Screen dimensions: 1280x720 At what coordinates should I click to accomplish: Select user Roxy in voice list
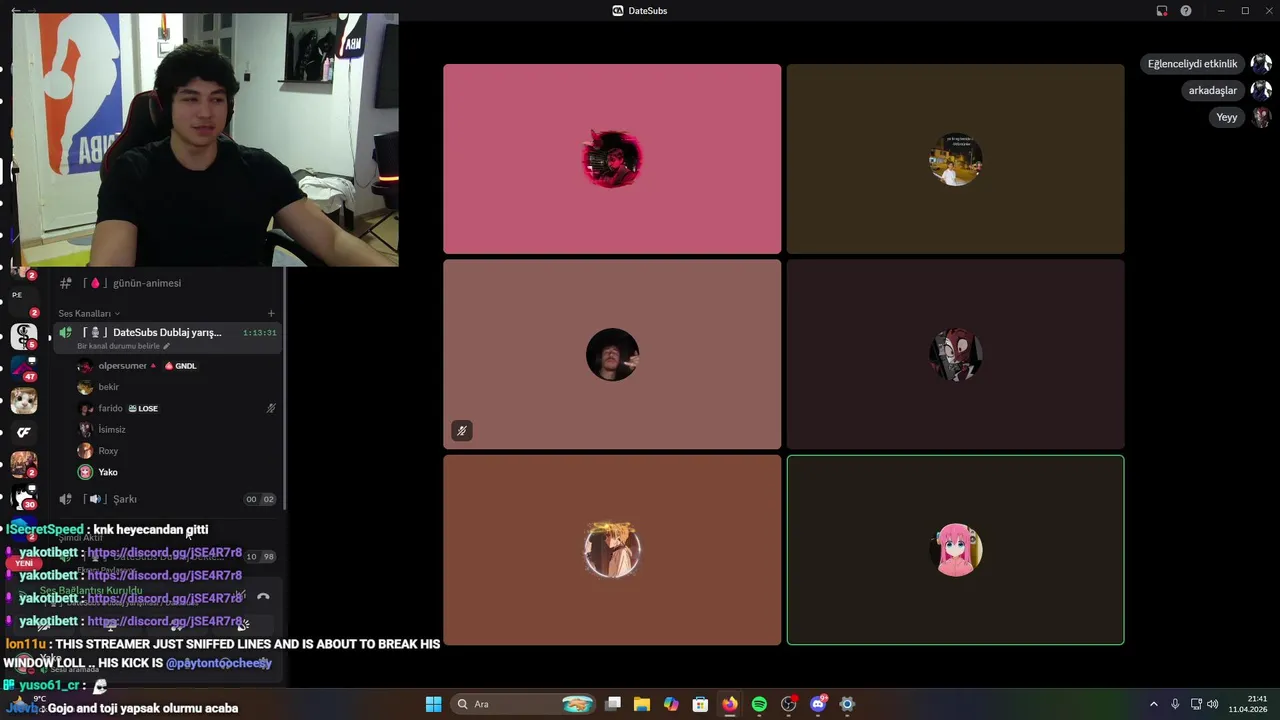pos(108,451)
